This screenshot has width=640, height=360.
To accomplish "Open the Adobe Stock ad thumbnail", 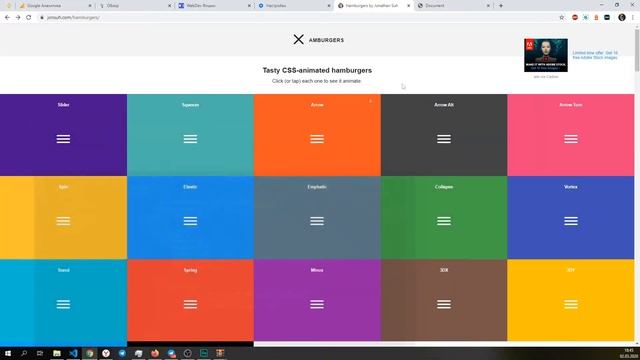I will (x=546, y=55).
